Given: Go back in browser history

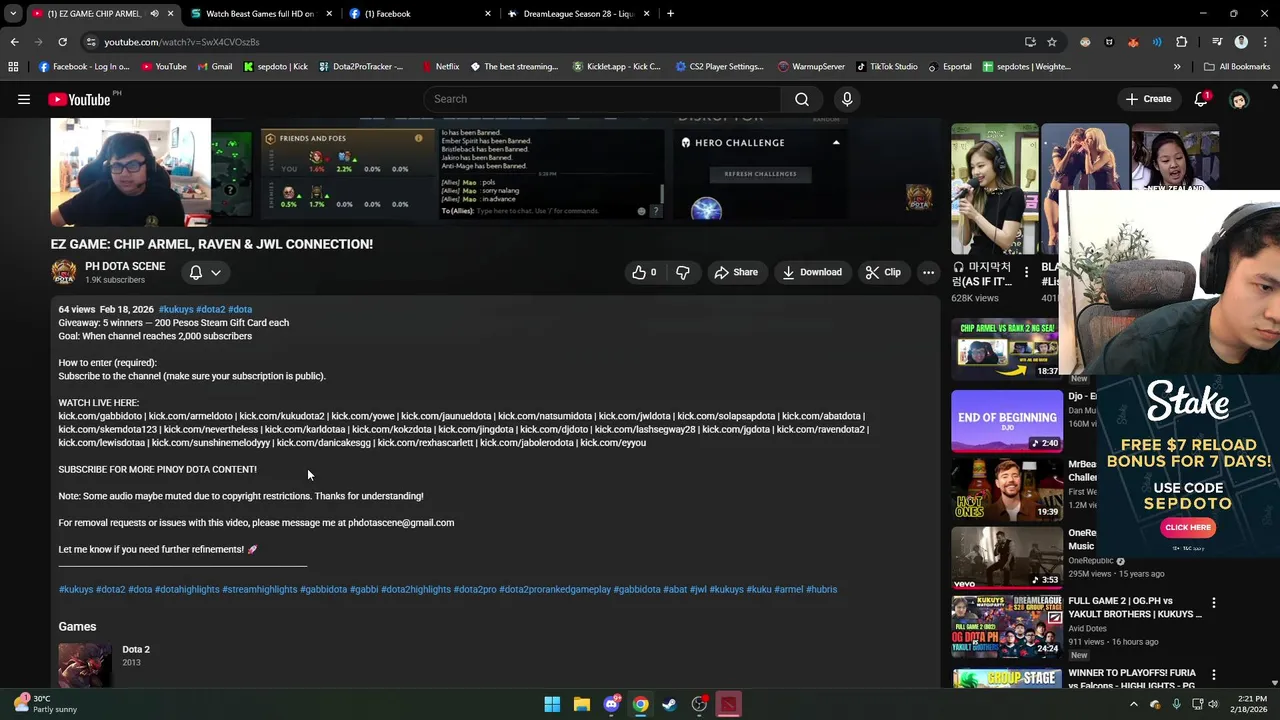Looking at the screenshot, I should (x=14, y=42).
